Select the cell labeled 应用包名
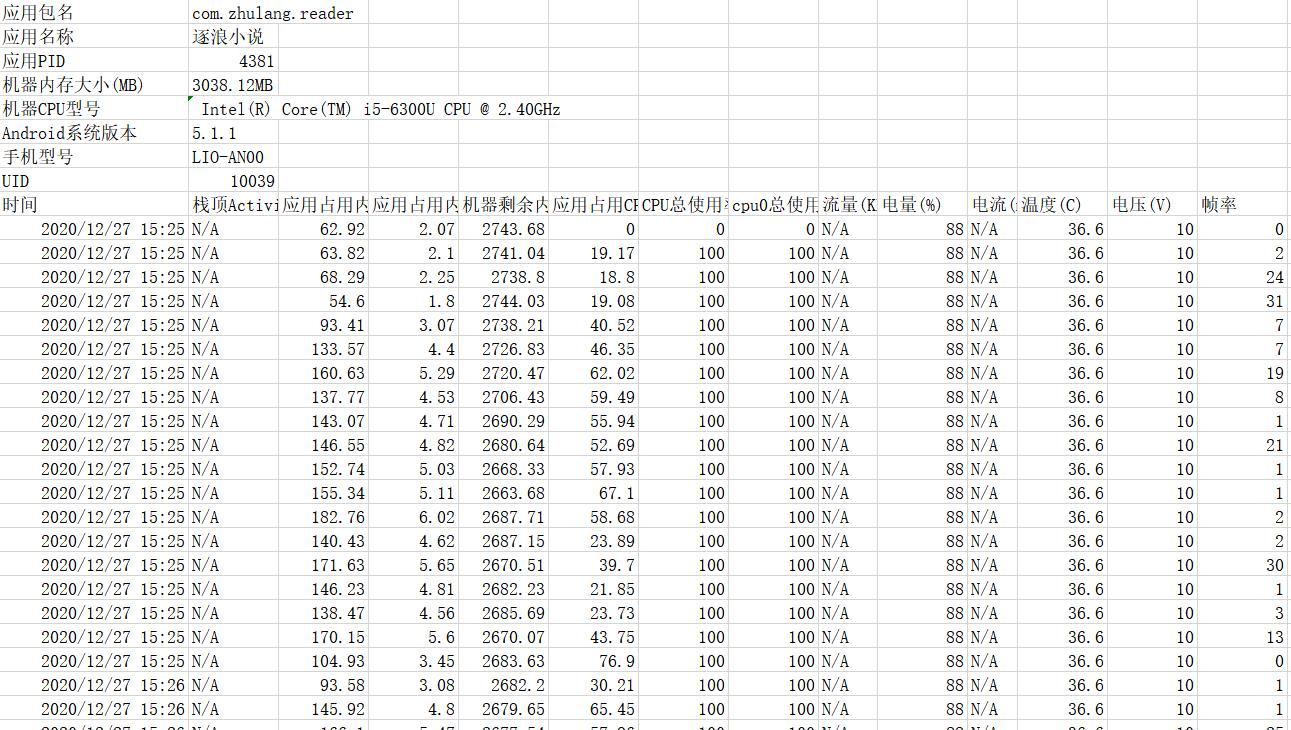Screen dimensions: 1291x730 tap(95, 13)
